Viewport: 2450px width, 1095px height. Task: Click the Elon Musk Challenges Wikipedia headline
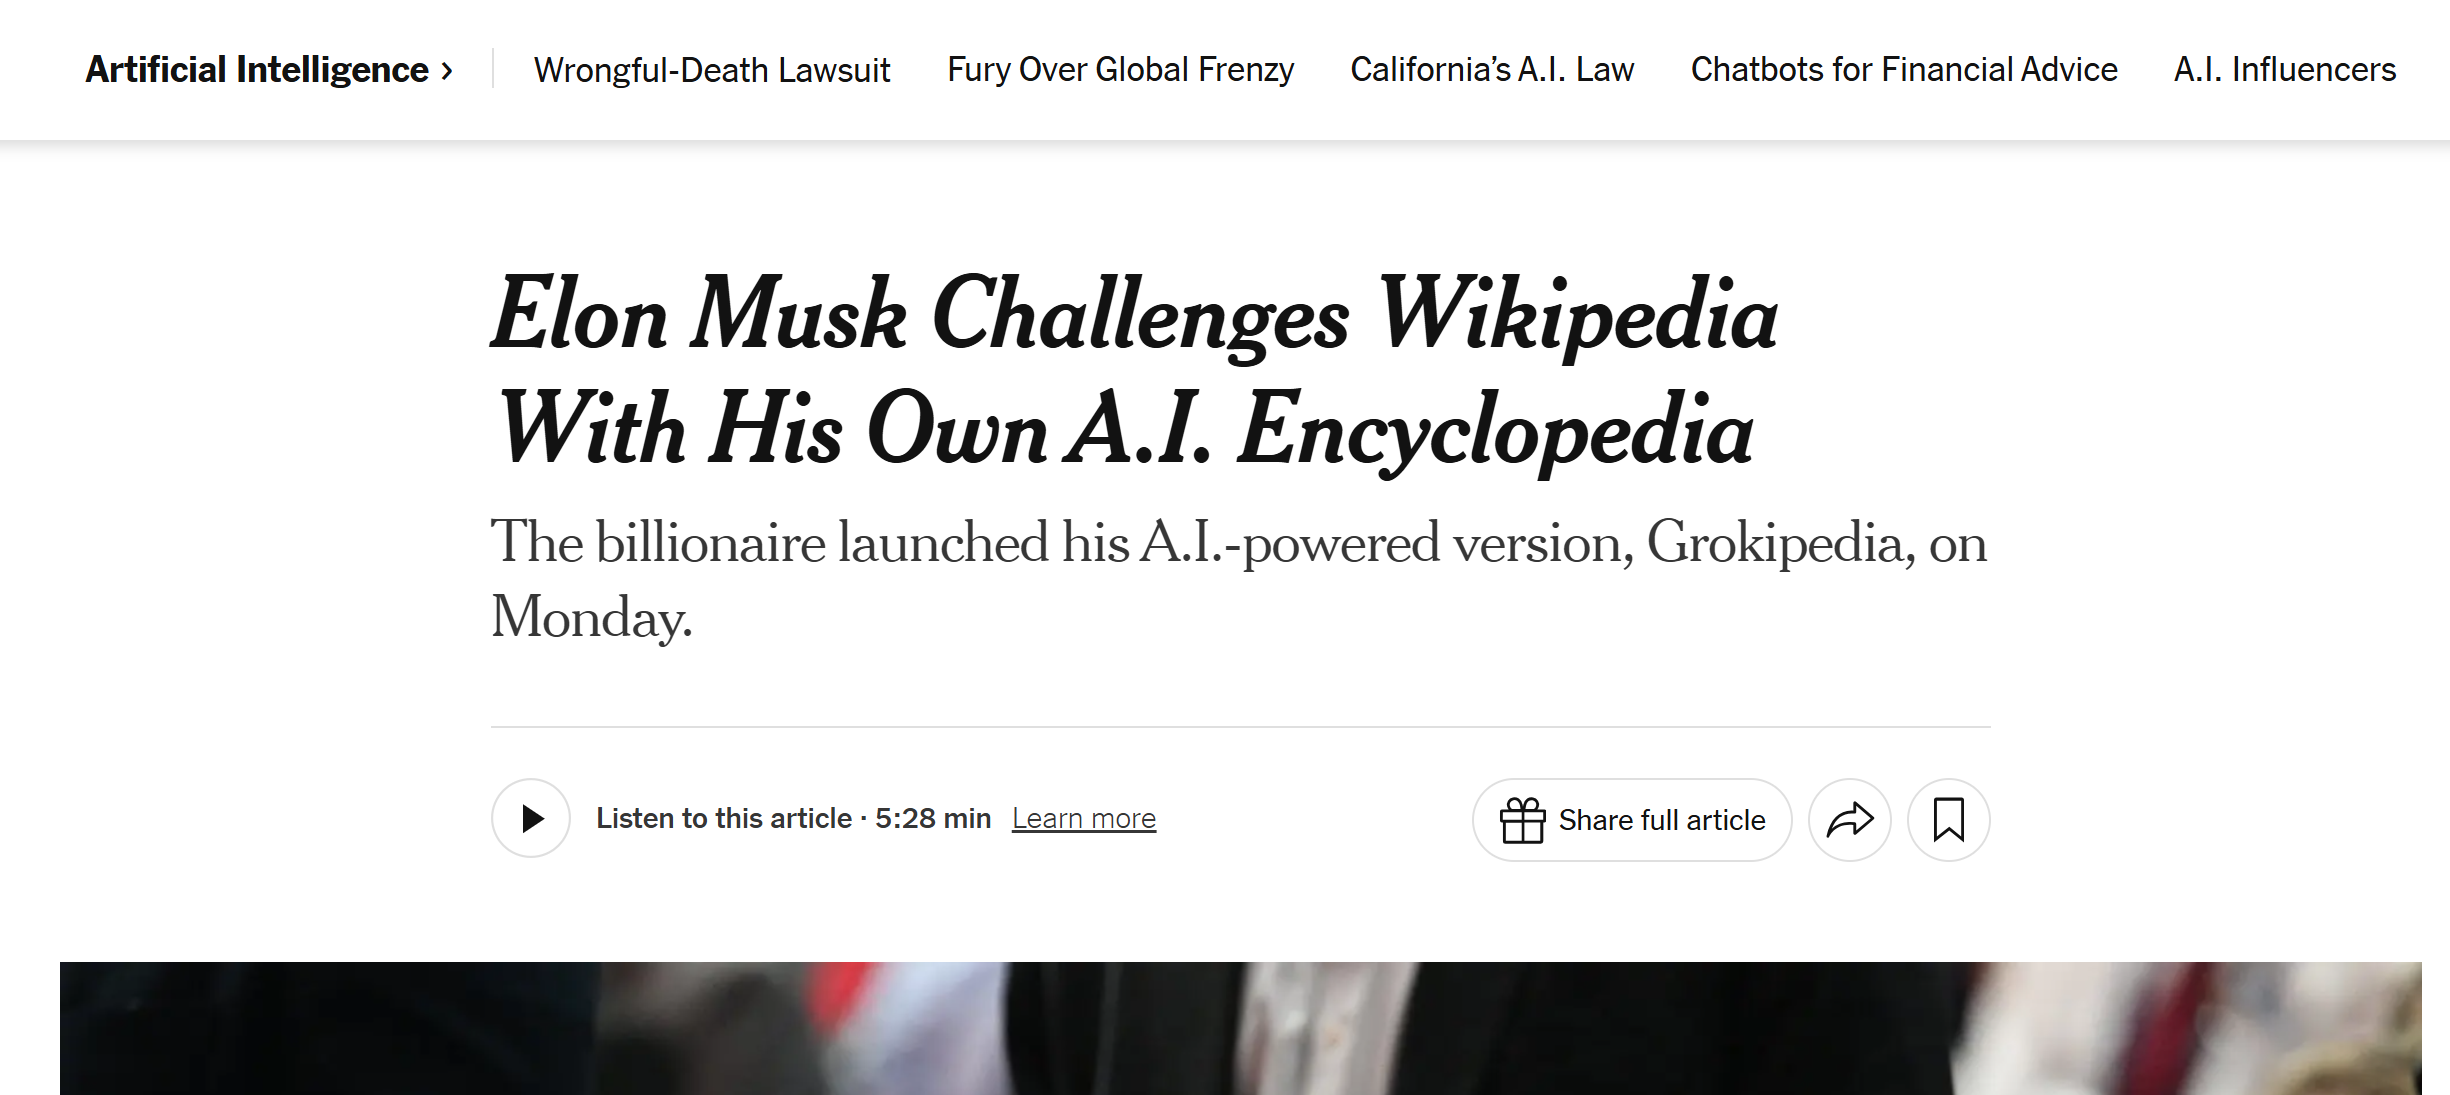1134,316
